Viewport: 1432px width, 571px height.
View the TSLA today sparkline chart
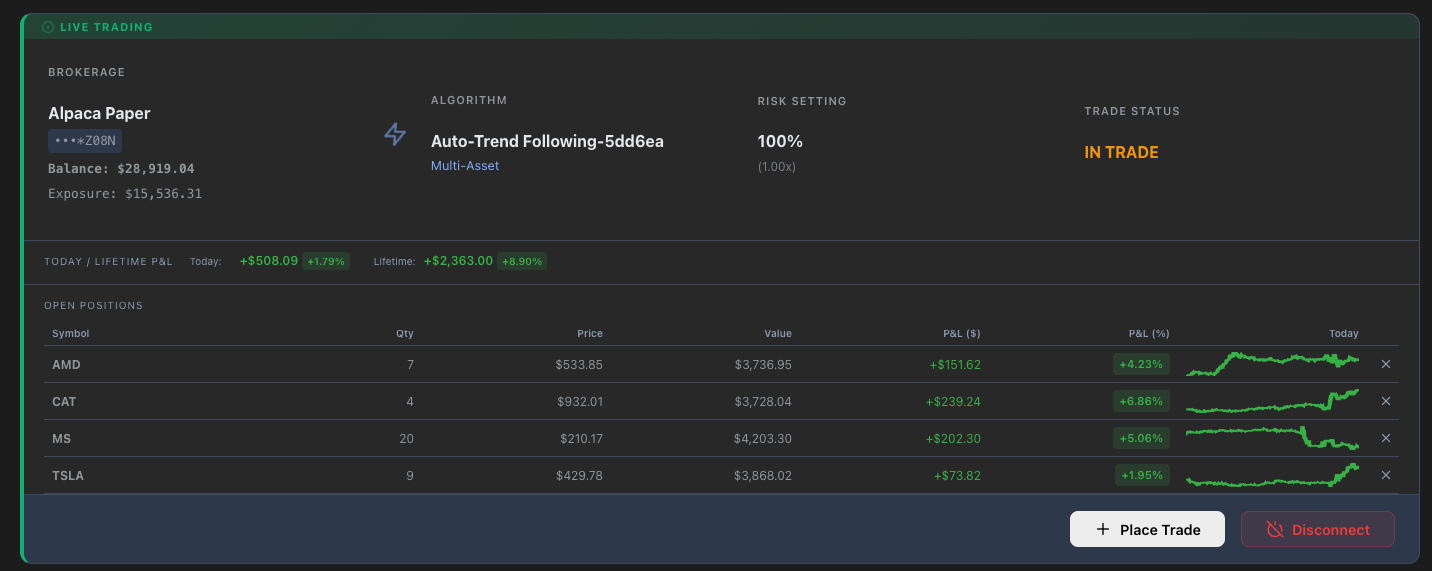coord(1272,475)
